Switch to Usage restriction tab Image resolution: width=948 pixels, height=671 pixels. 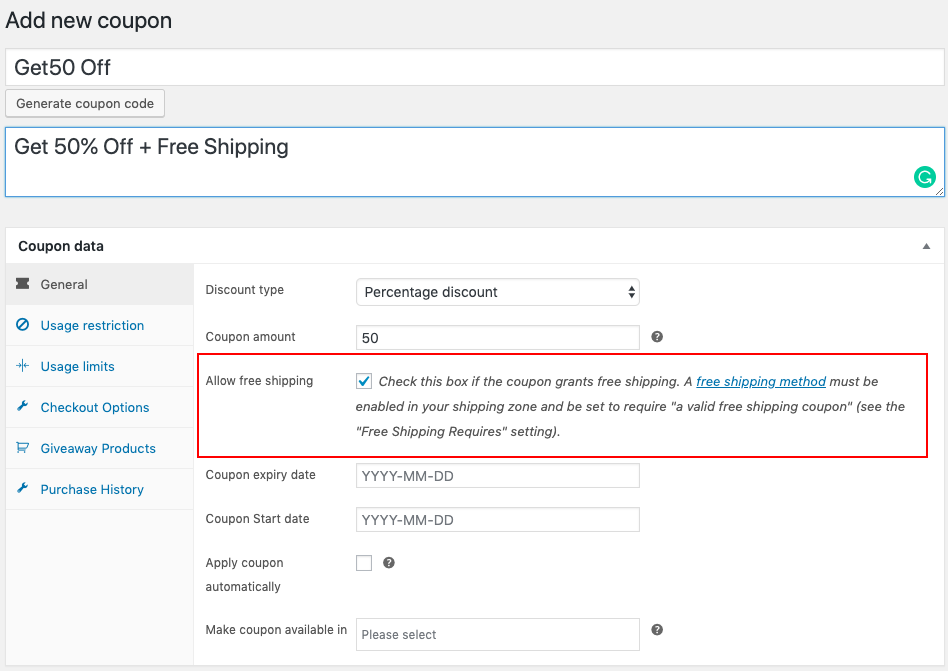pos(92,325)
